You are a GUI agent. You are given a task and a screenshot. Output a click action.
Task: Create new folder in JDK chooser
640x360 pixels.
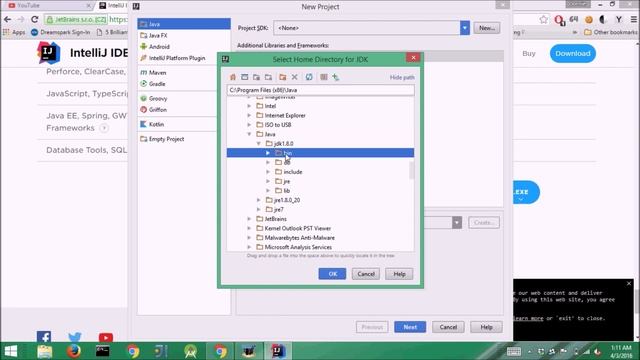[x=282, y=77]
